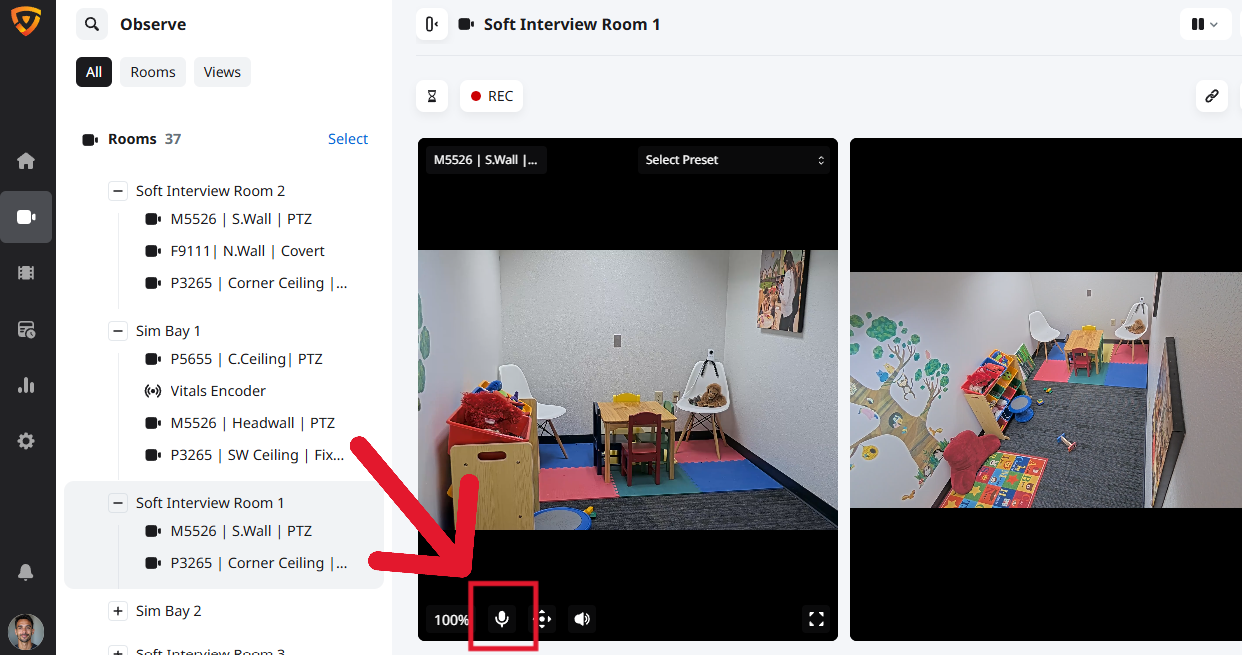Open the hourglass timer icon
This screenshot has width=1242, height=655.
(432, 96)
